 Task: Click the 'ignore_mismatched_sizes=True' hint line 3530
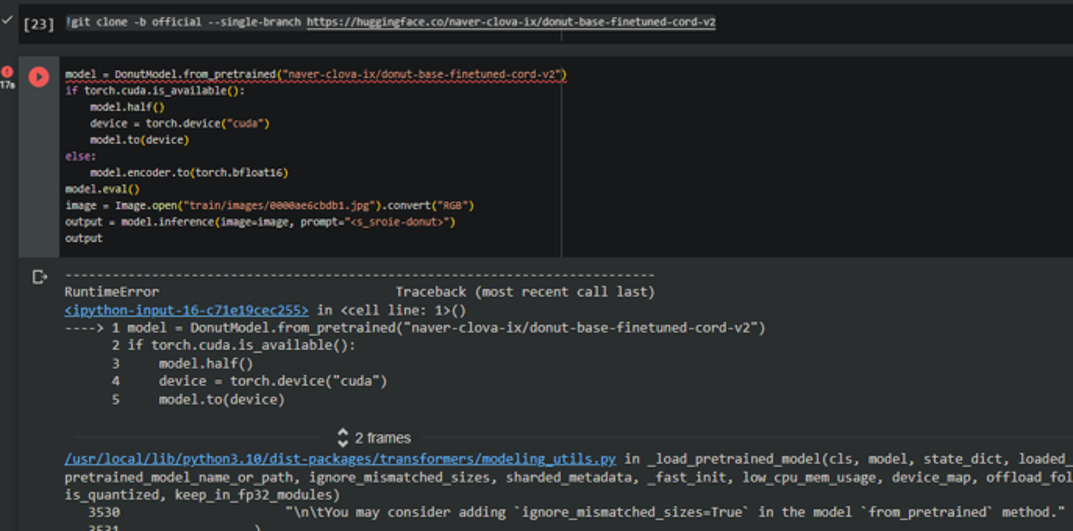578,511
